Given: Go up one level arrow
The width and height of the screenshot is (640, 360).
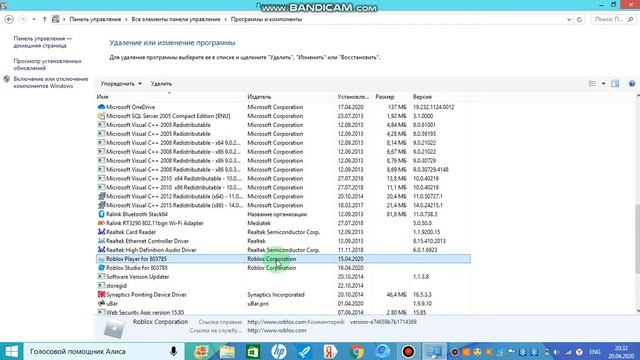Looking at the screenshot, I should pos(44,19).
